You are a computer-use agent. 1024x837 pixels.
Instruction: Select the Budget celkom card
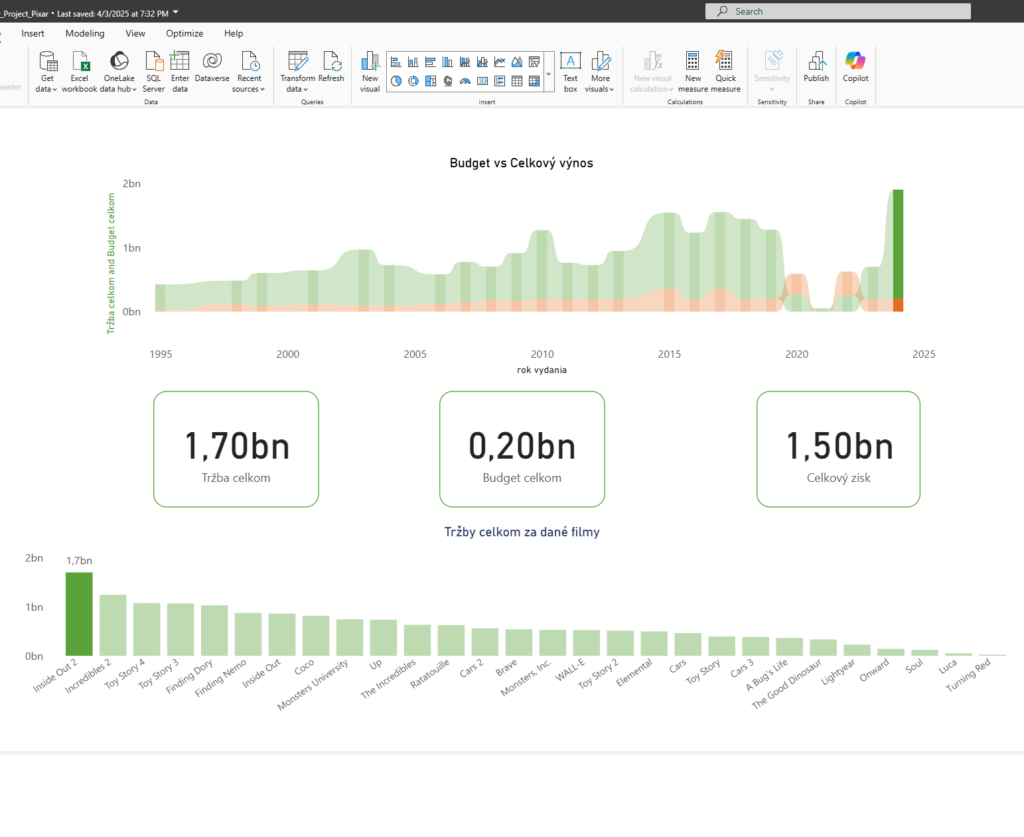tap(522, 449)
